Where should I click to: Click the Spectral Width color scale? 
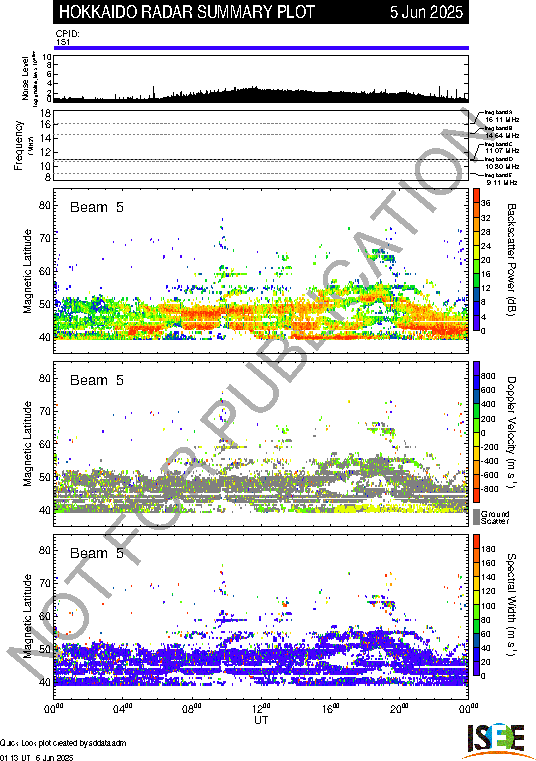point(476,605)
